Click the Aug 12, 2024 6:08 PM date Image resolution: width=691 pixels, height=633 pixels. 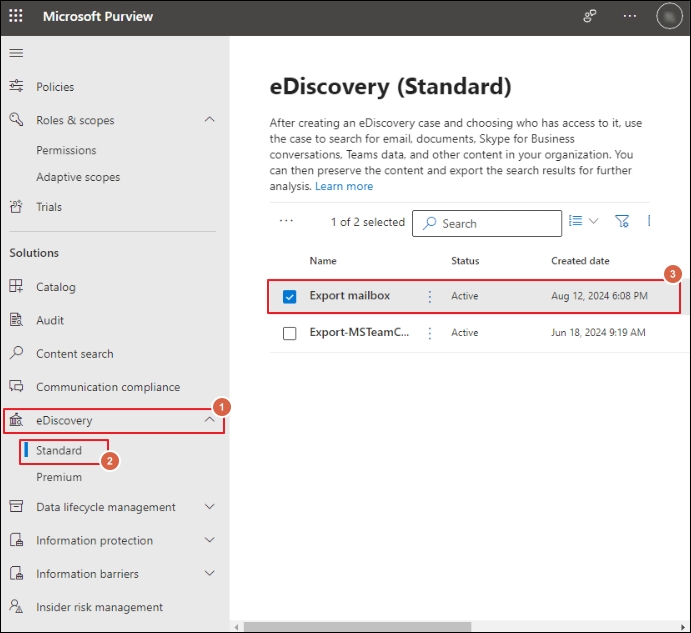(599, 296)
